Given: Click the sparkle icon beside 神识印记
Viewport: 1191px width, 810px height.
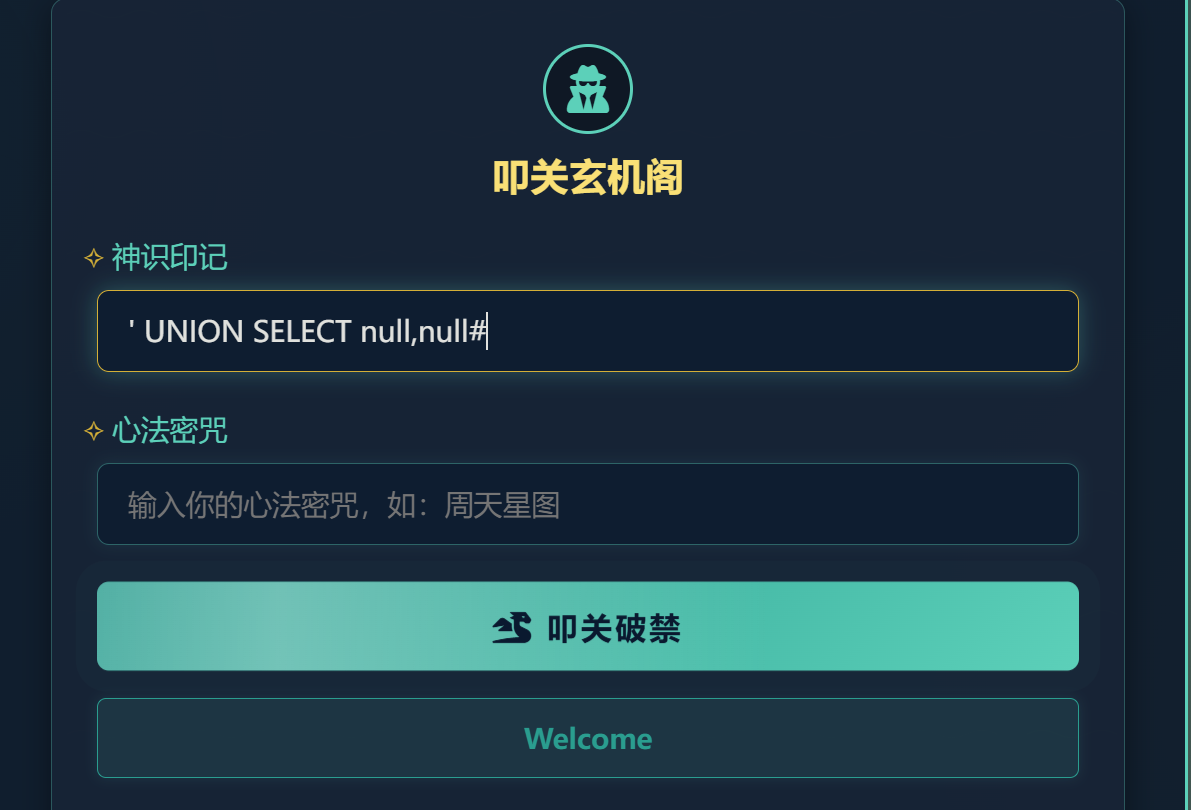Looking at the screenshot, I should tap(94, 259).
